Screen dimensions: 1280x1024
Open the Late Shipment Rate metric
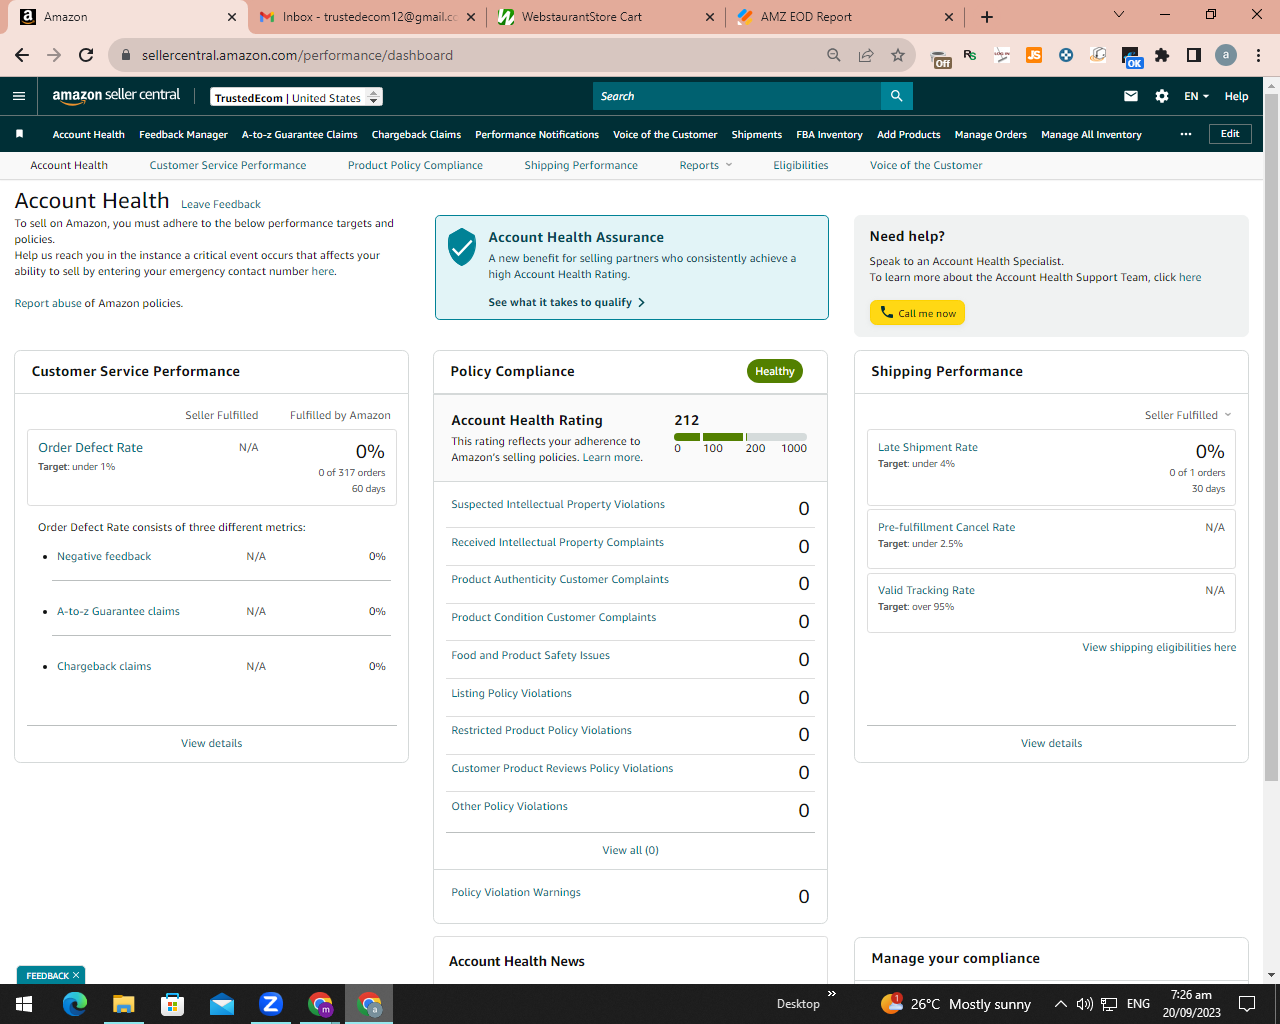(928, 447)
